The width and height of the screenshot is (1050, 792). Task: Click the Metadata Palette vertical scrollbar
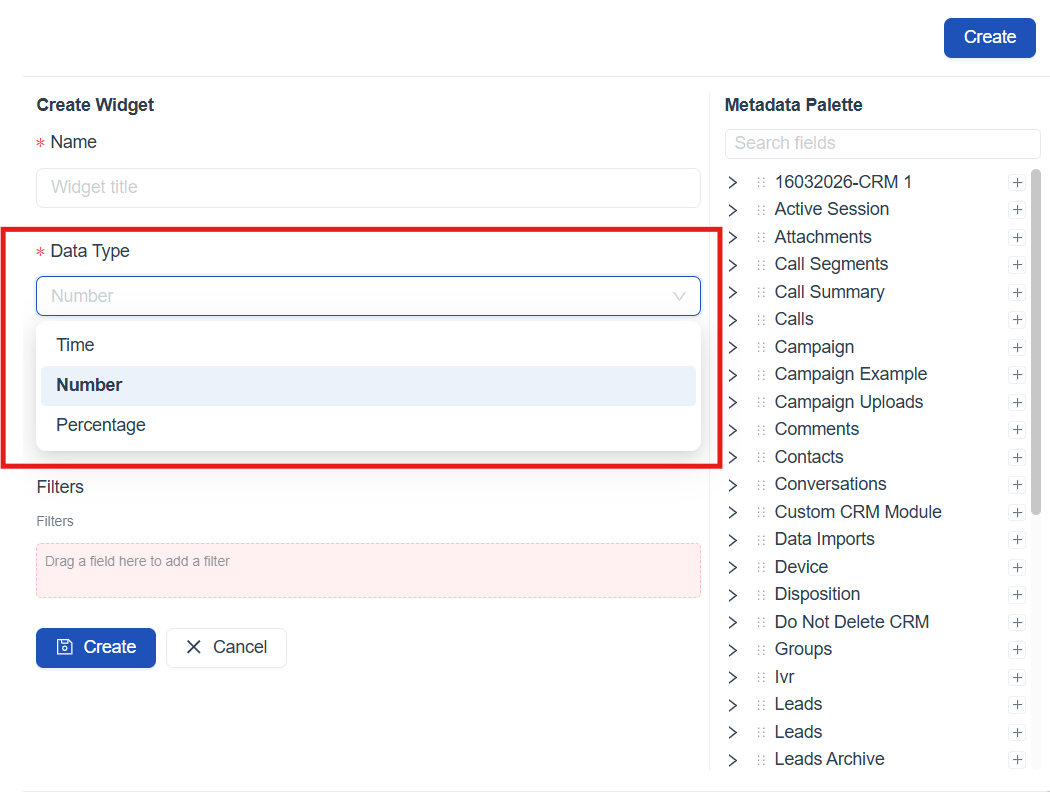pos(1036,340)
